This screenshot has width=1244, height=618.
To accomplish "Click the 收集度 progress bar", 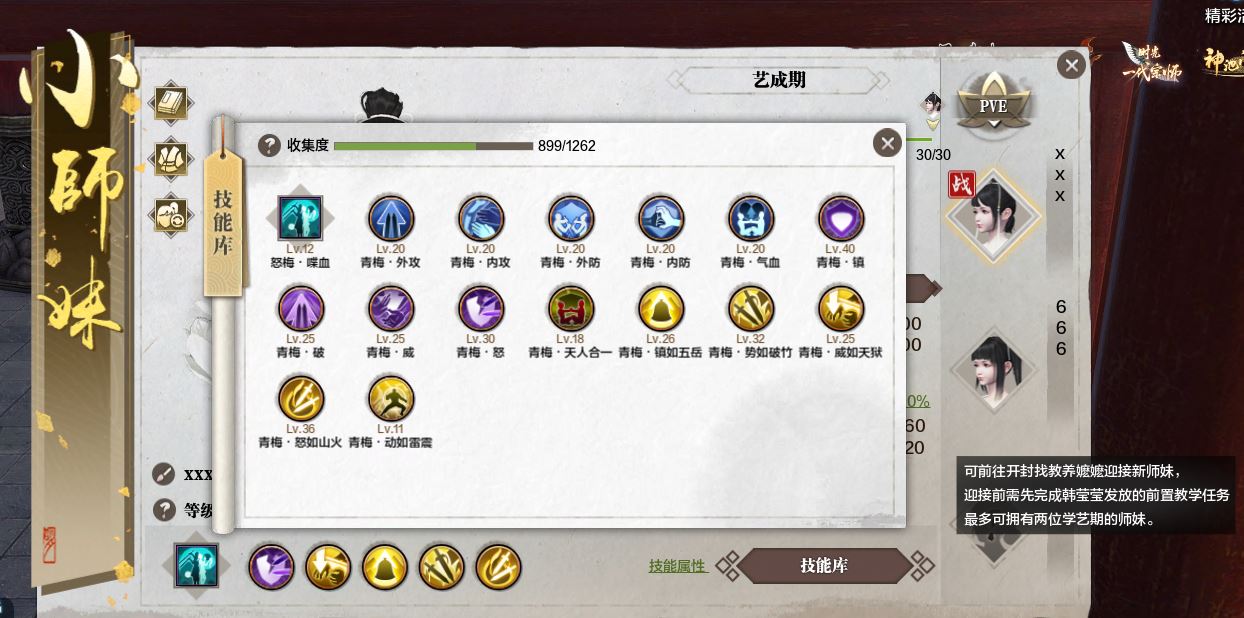I will [433, 146].
